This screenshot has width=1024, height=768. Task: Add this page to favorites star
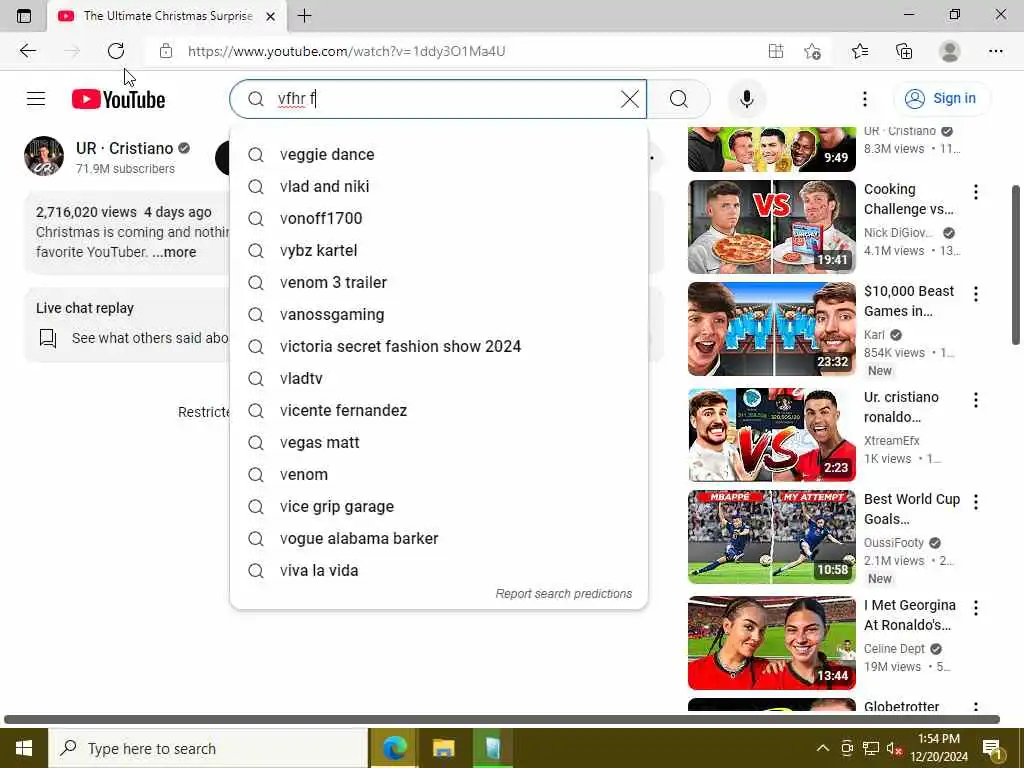pos(812,51)
